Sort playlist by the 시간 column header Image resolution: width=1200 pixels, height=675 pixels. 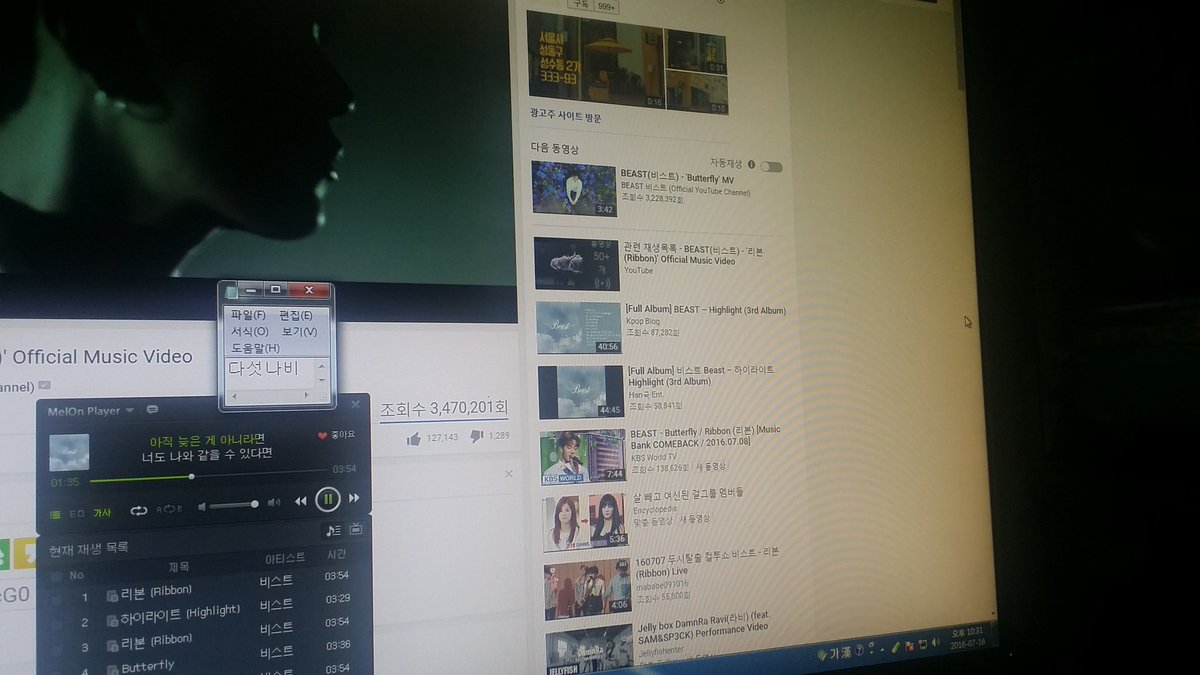tap(336, 555)
